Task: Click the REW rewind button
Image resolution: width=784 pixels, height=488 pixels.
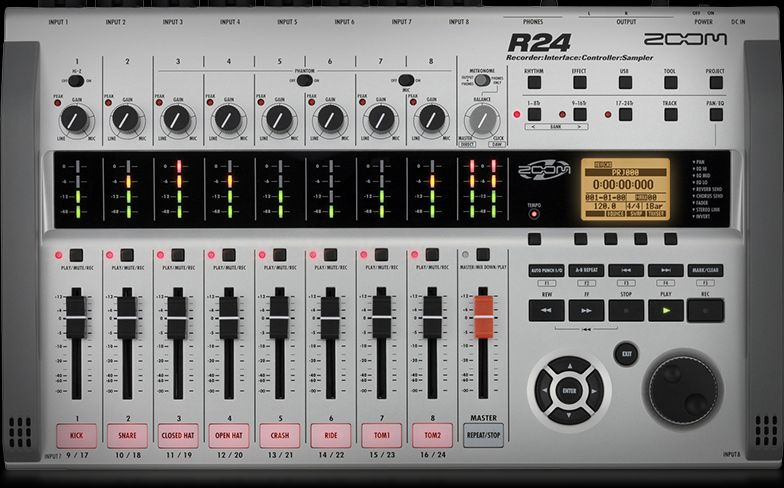Action: pos(546,311)
